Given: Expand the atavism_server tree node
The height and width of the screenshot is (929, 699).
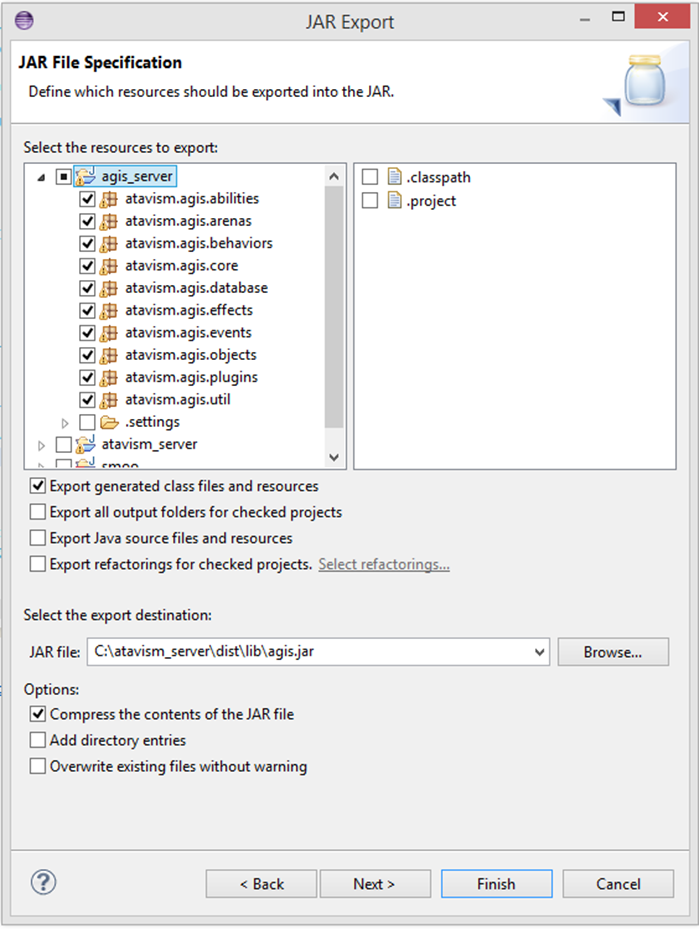Looking at the screenshot, I should (41, 444).
